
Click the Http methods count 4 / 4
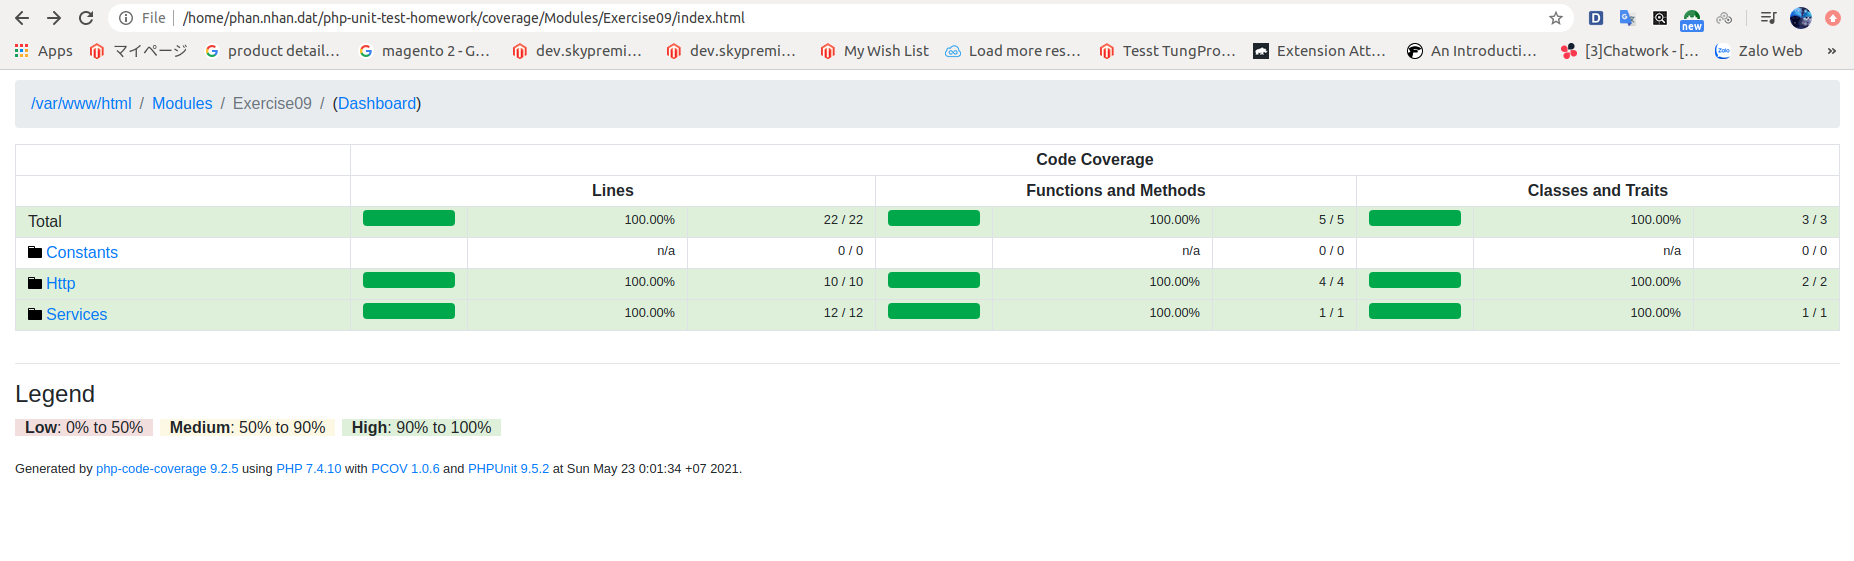[x=1331, y=282]
